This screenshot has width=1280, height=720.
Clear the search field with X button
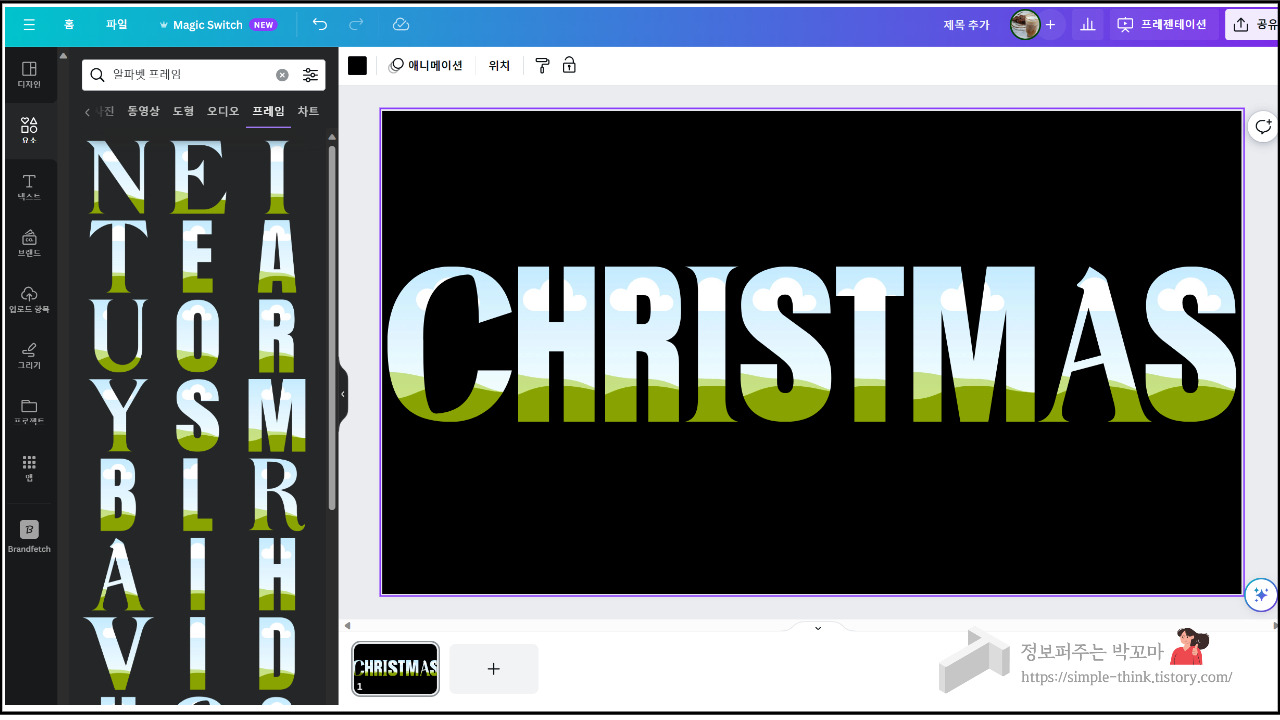(x=282, y=75)
